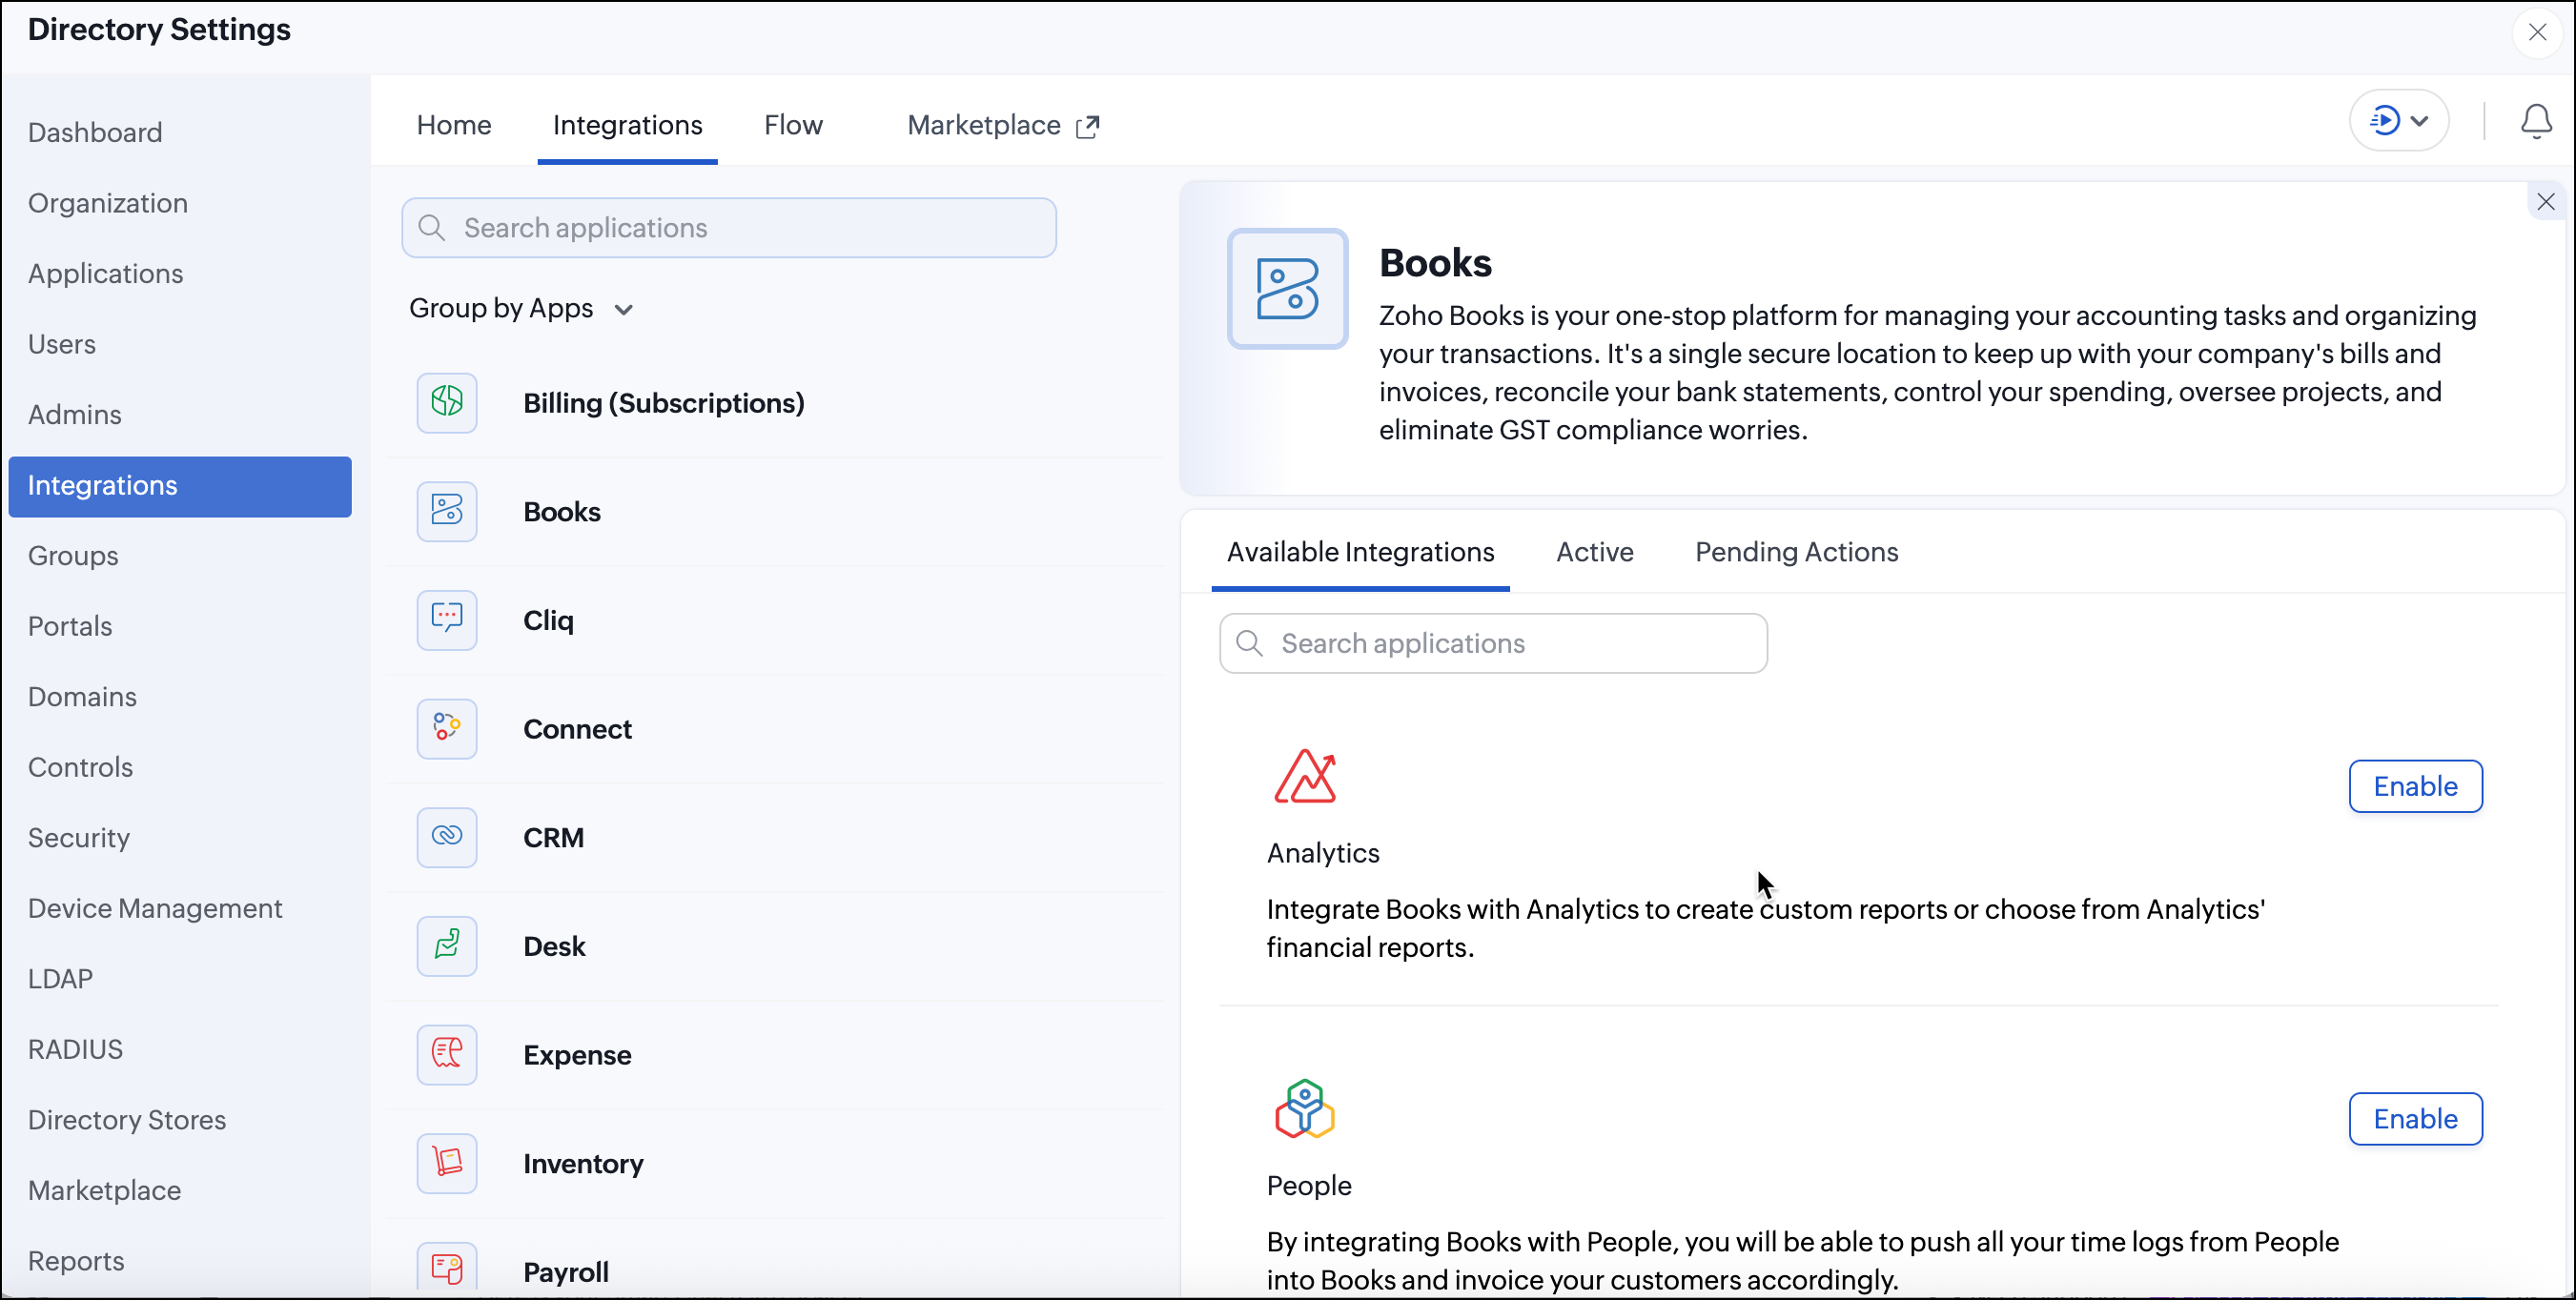Open the Active integrations tab
This screenshot has width=2576, height=1300.
point(1594,552)
